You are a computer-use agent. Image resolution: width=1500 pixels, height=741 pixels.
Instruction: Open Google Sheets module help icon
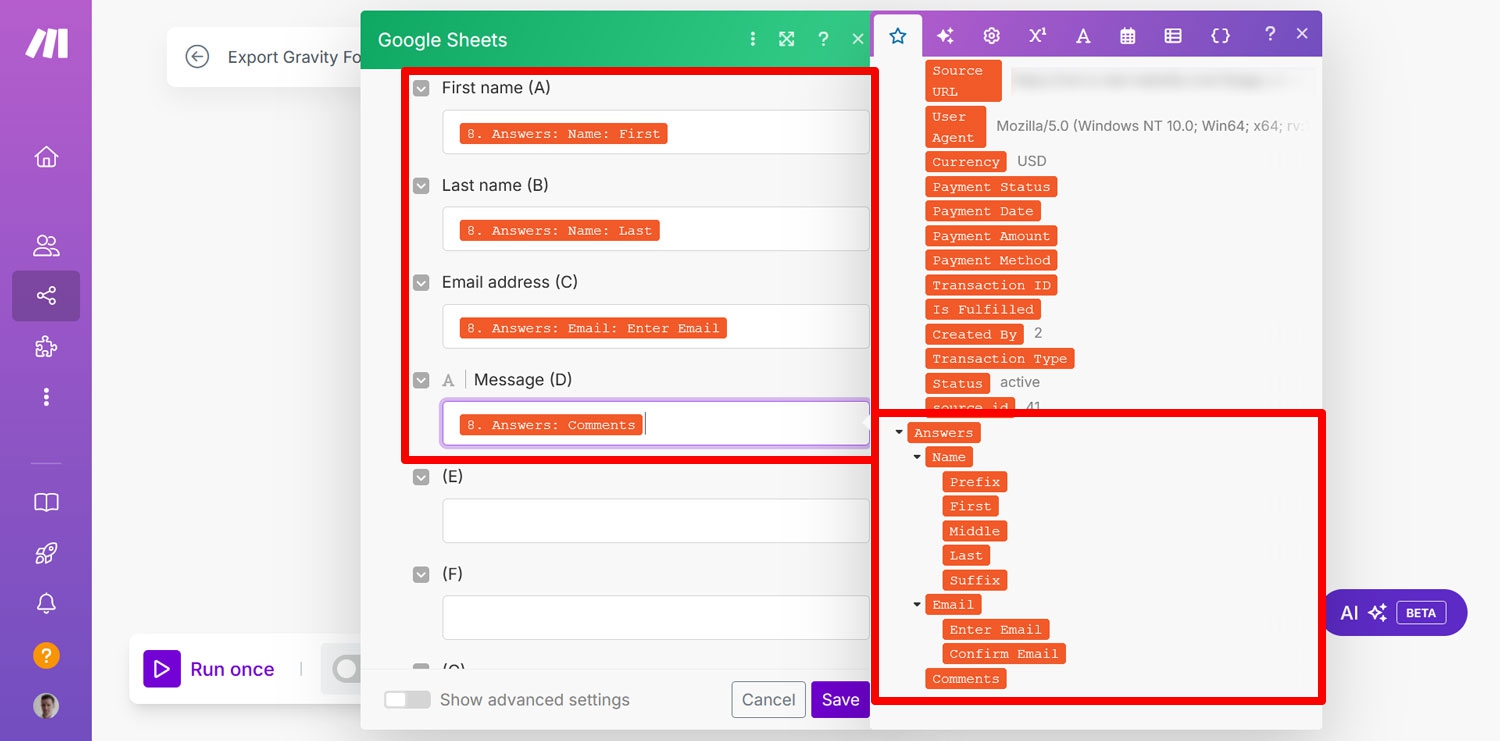point(823,39)
